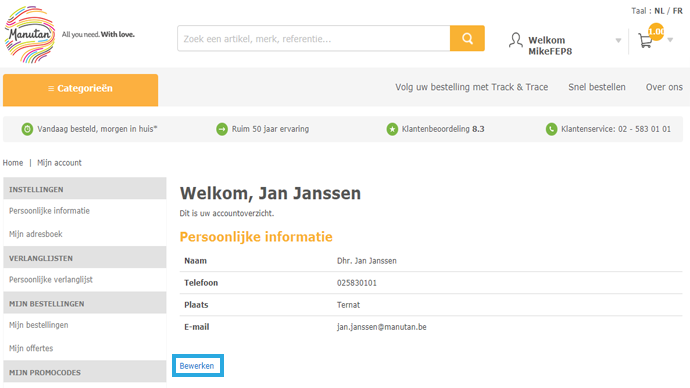Click the Manutan logo
Image resolution: width=690 pixels, height=388 pixels.
(x=30, y=34)
